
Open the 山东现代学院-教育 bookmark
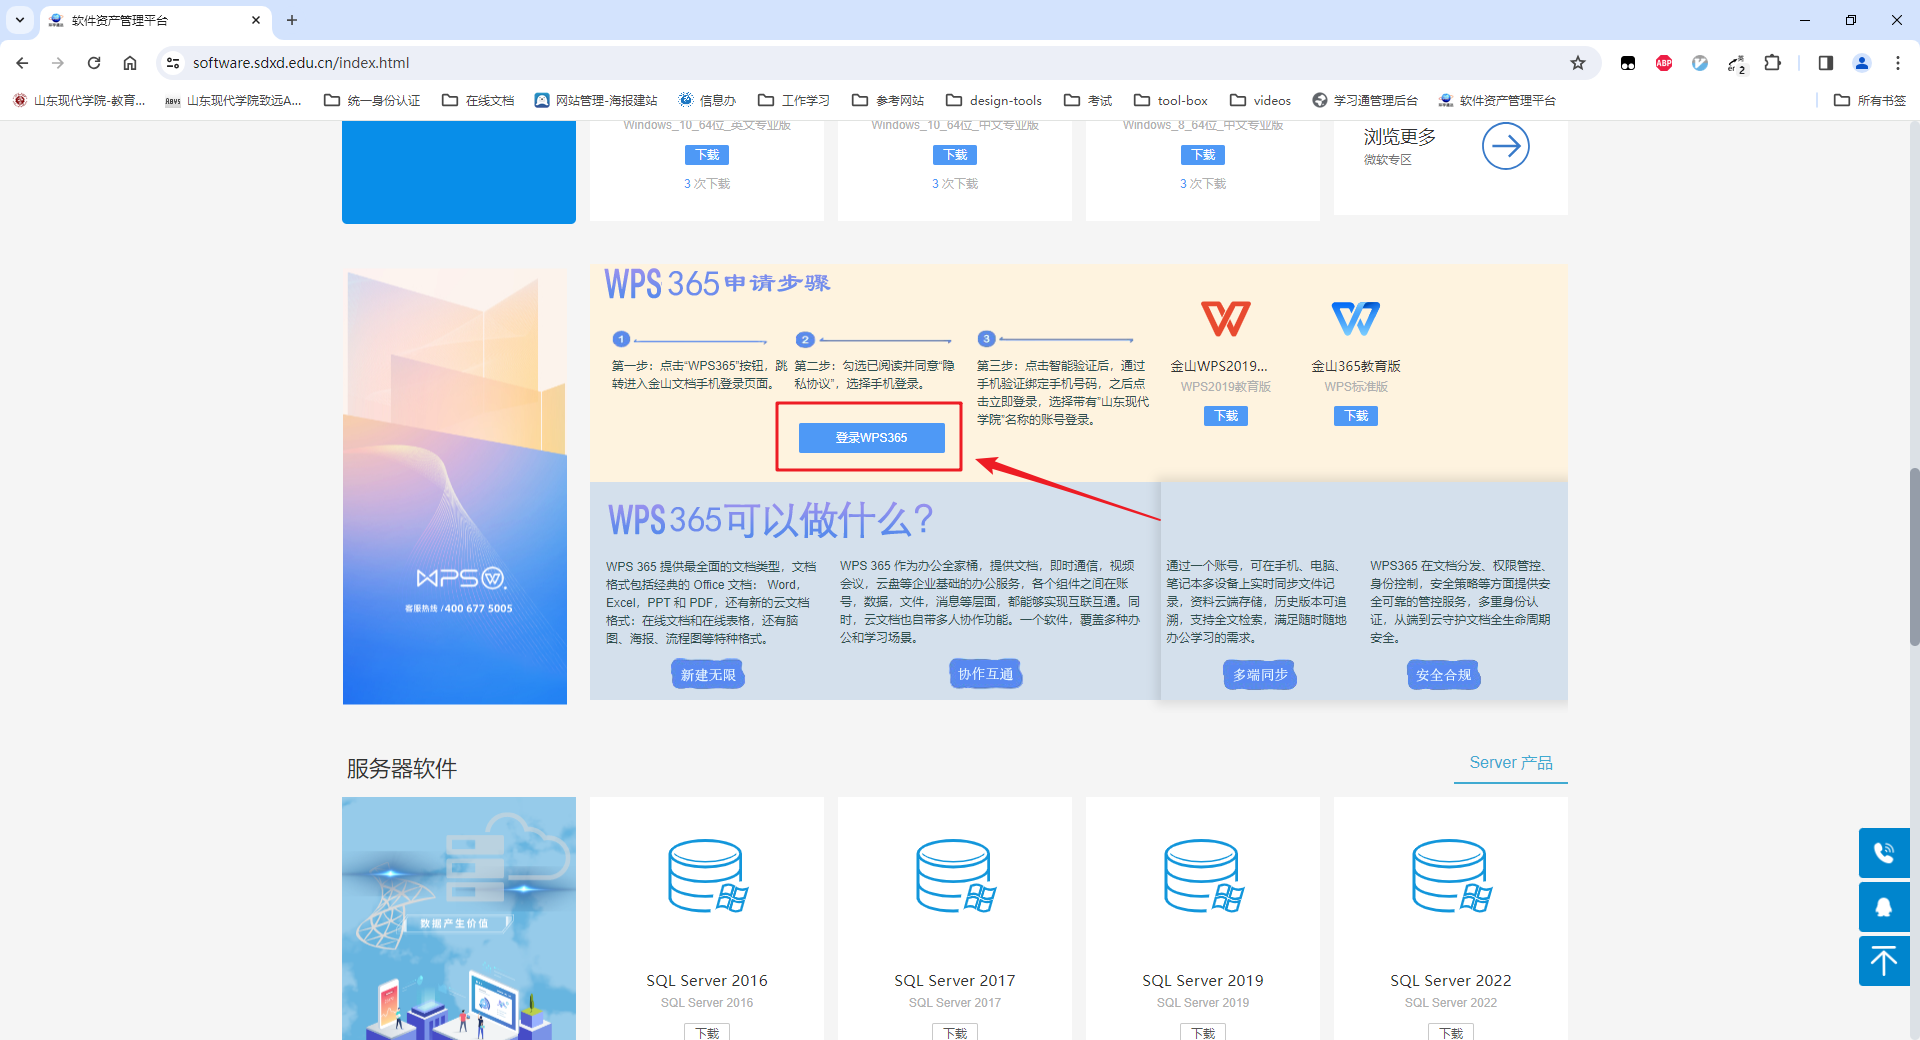point(79,100)
